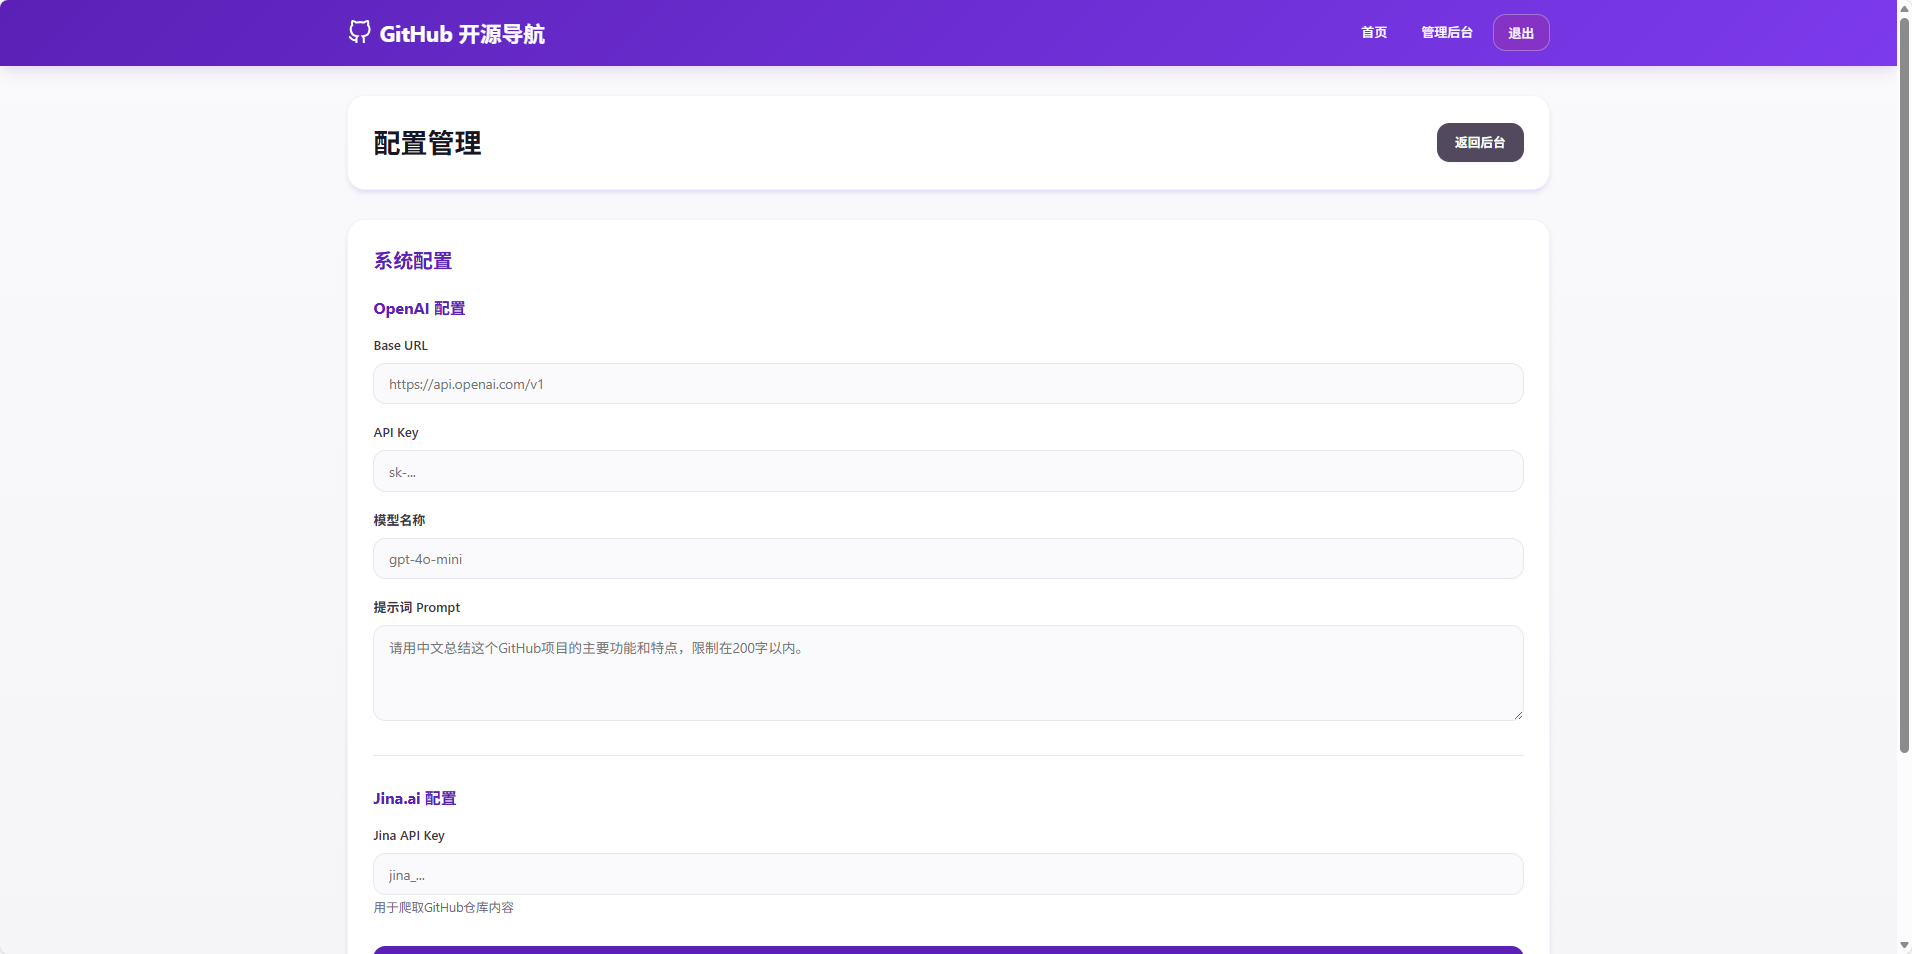Go to the 首页 nav item
This screenshot has height=954, width=1912.
(1374, 33)
